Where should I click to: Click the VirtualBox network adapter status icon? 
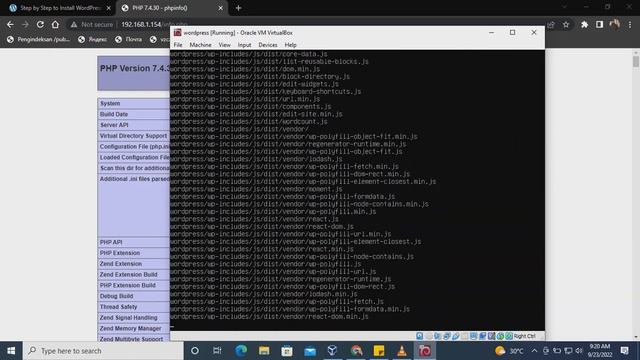(447, 336)
